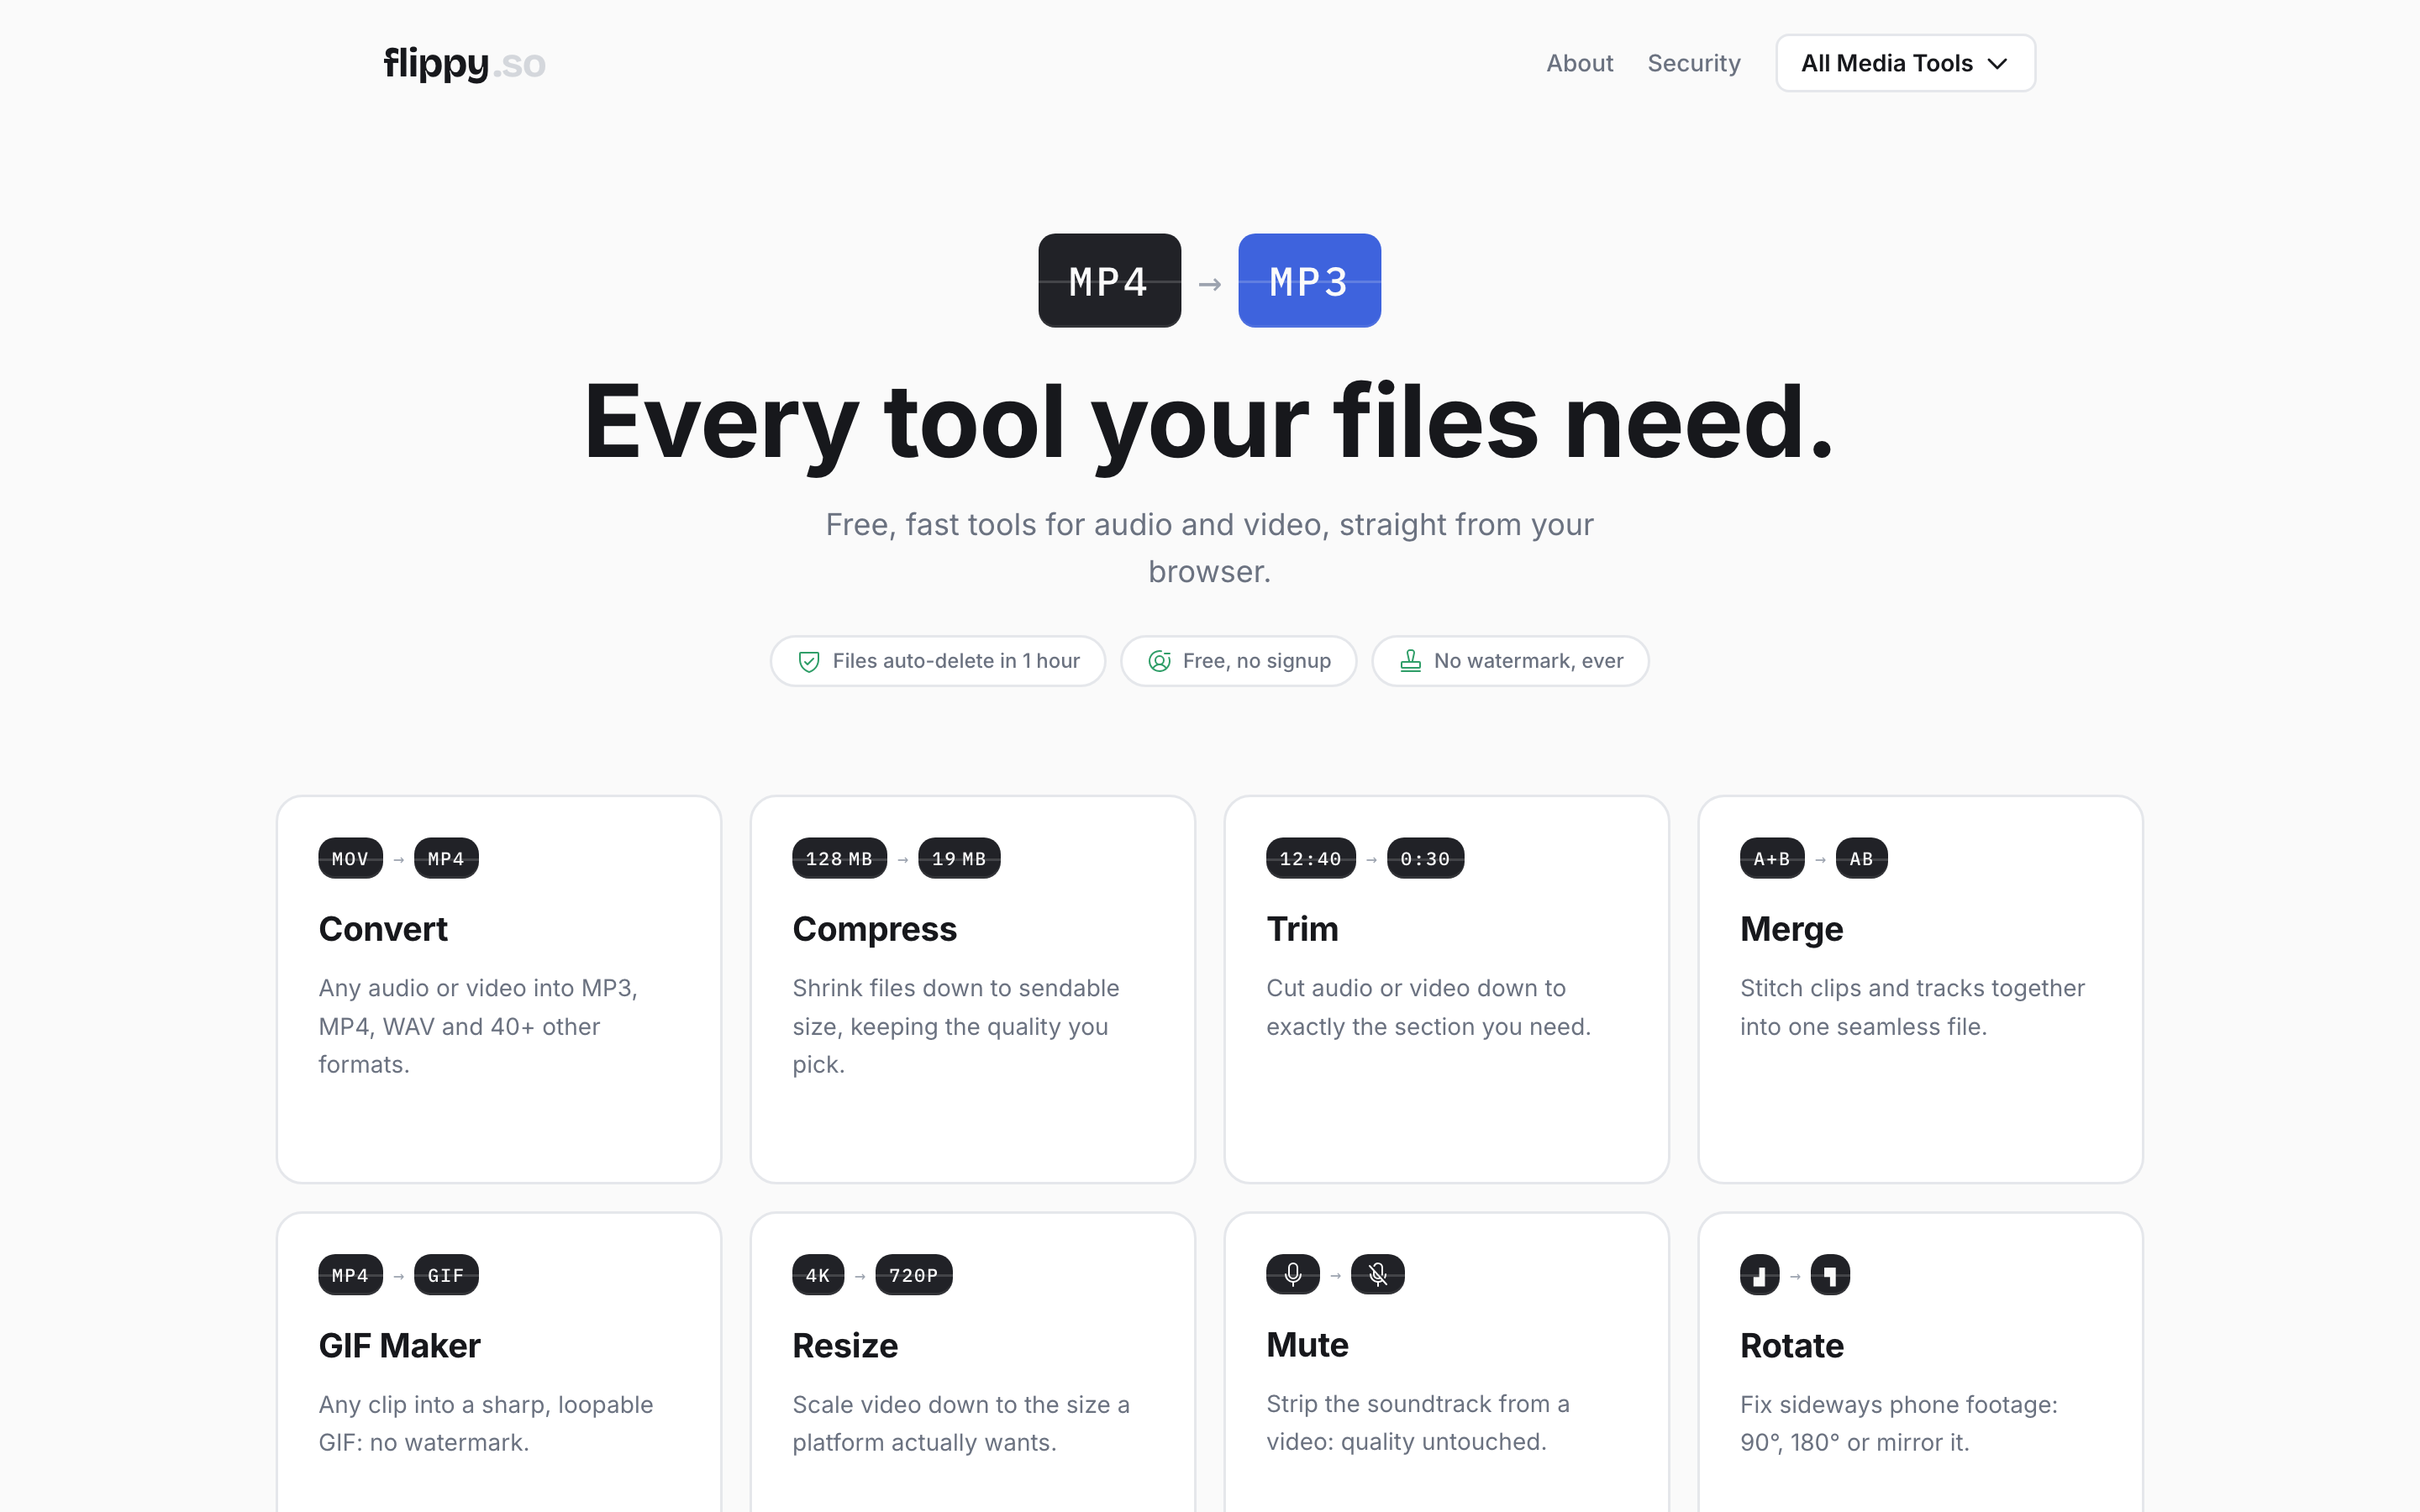Click the 'Free, no signup' pill

pos(1238,661)
